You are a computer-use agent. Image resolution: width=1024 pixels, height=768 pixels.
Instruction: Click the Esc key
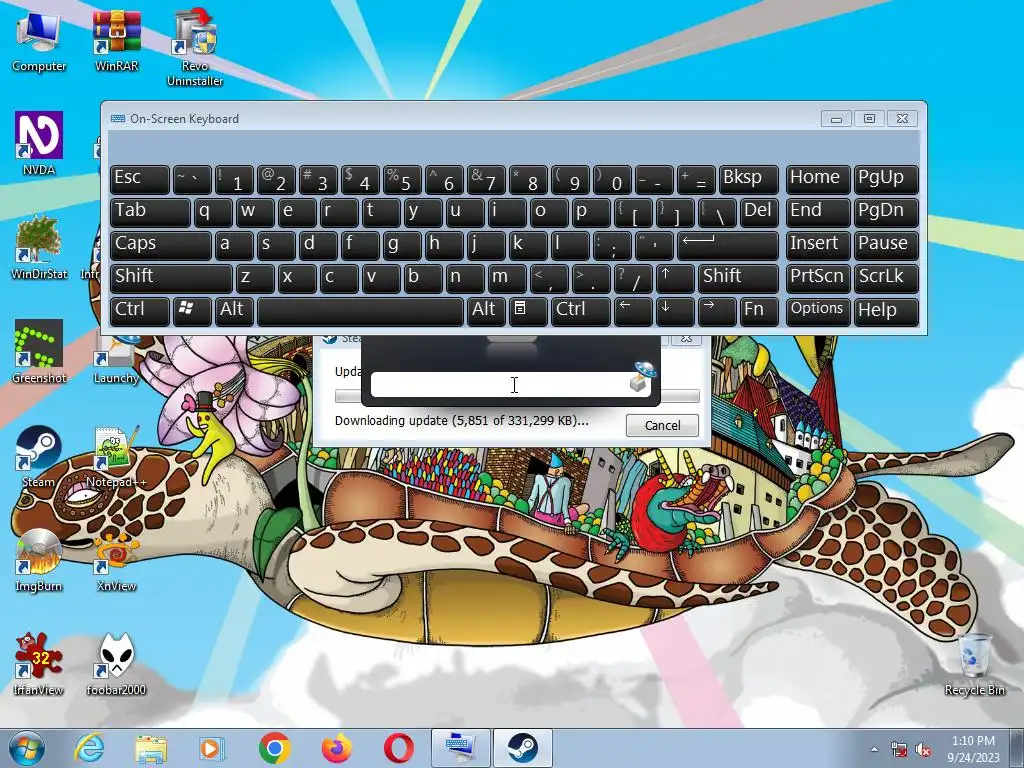click(140, 179)
